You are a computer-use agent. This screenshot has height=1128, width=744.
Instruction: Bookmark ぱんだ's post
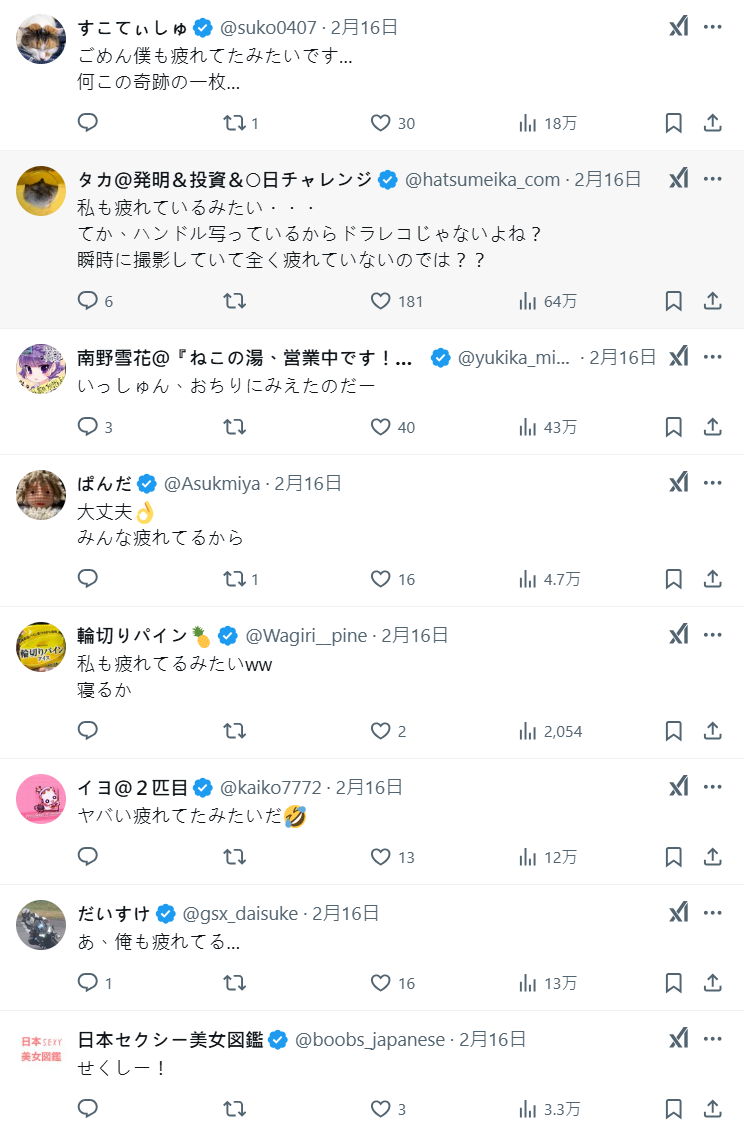coord(674,579)
